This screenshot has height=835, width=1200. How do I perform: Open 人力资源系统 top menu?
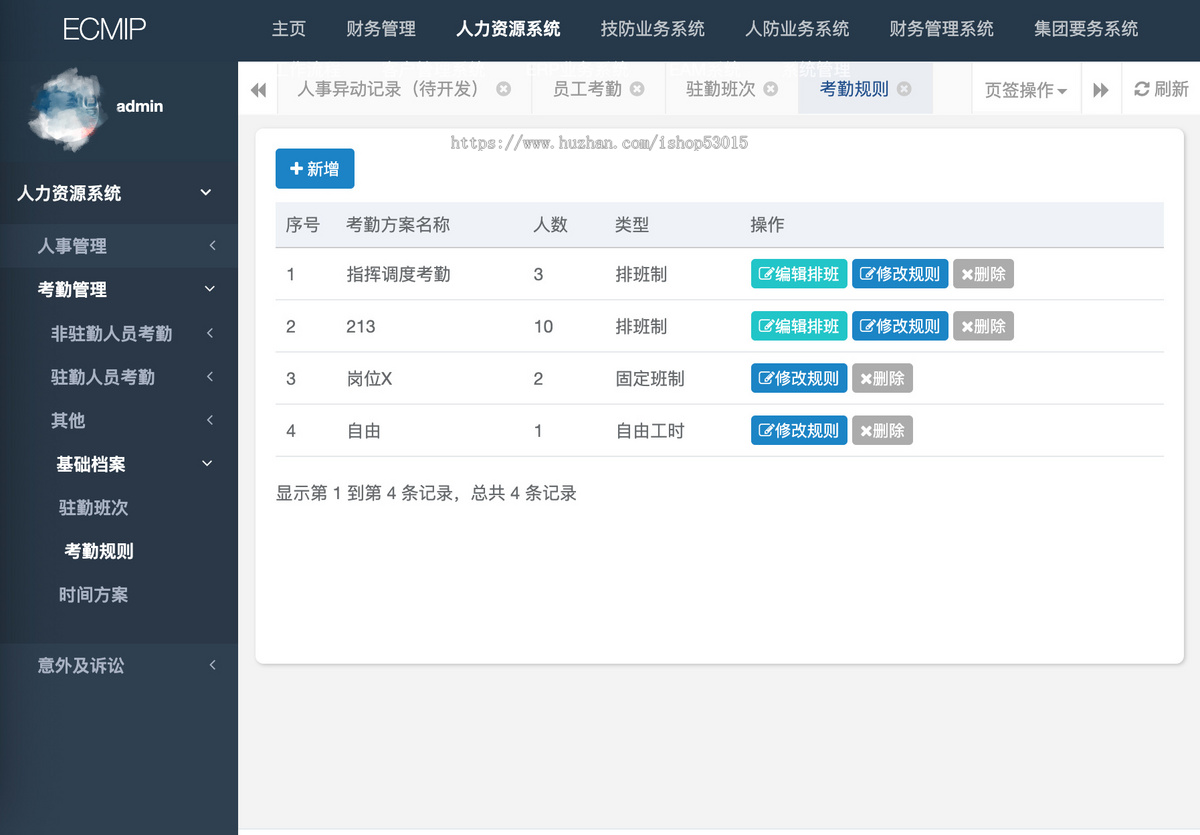click(508, 29)
